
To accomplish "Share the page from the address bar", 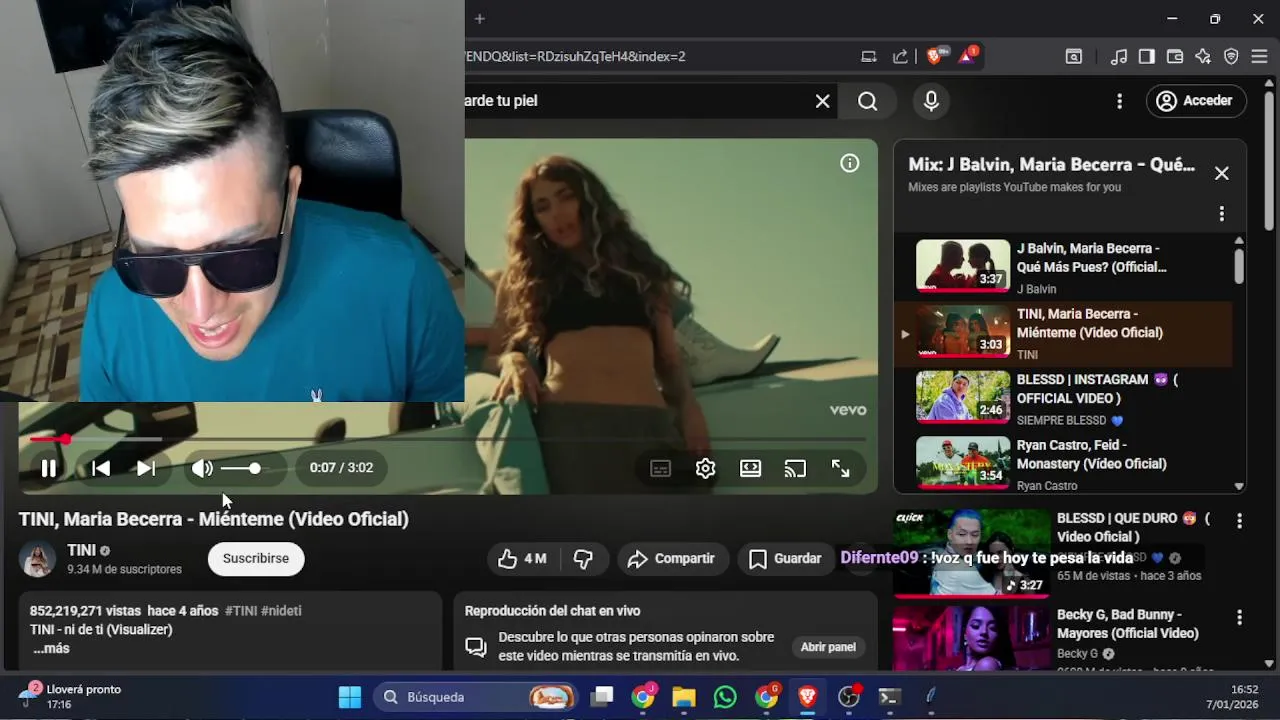I will [900, 57].
